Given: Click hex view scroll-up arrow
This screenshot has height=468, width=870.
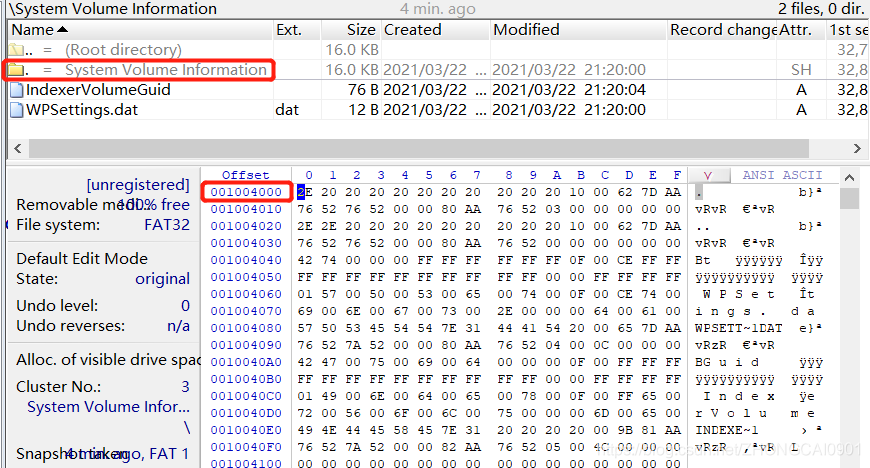Looking at the screenshot, I should tap(849, 178).
